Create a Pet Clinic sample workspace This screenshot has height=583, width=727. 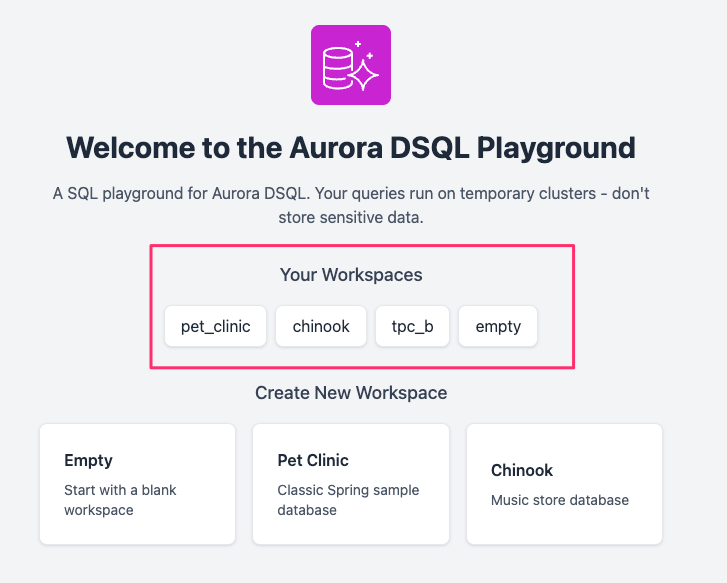[x=351, y=484]
